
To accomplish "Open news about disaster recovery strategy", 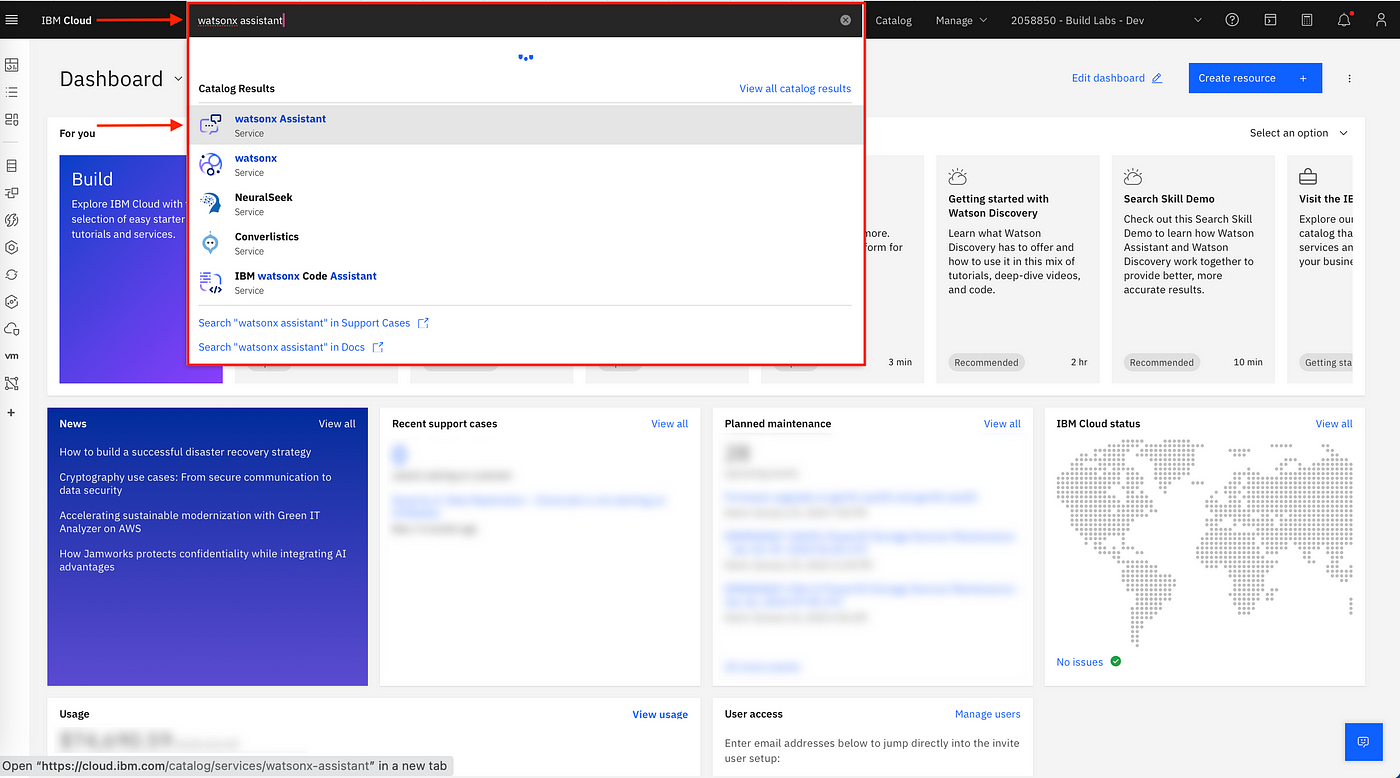I will 185,452.
